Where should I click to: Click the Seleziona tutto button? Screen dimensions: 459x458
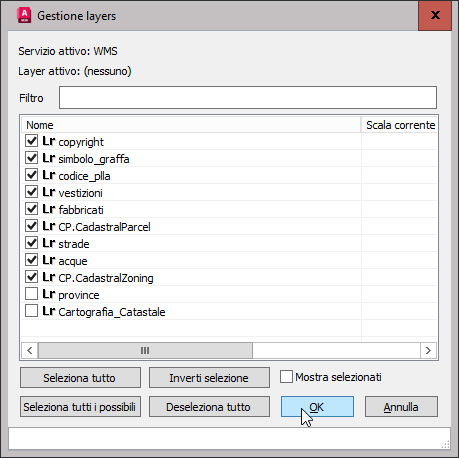tap(80, 378)
